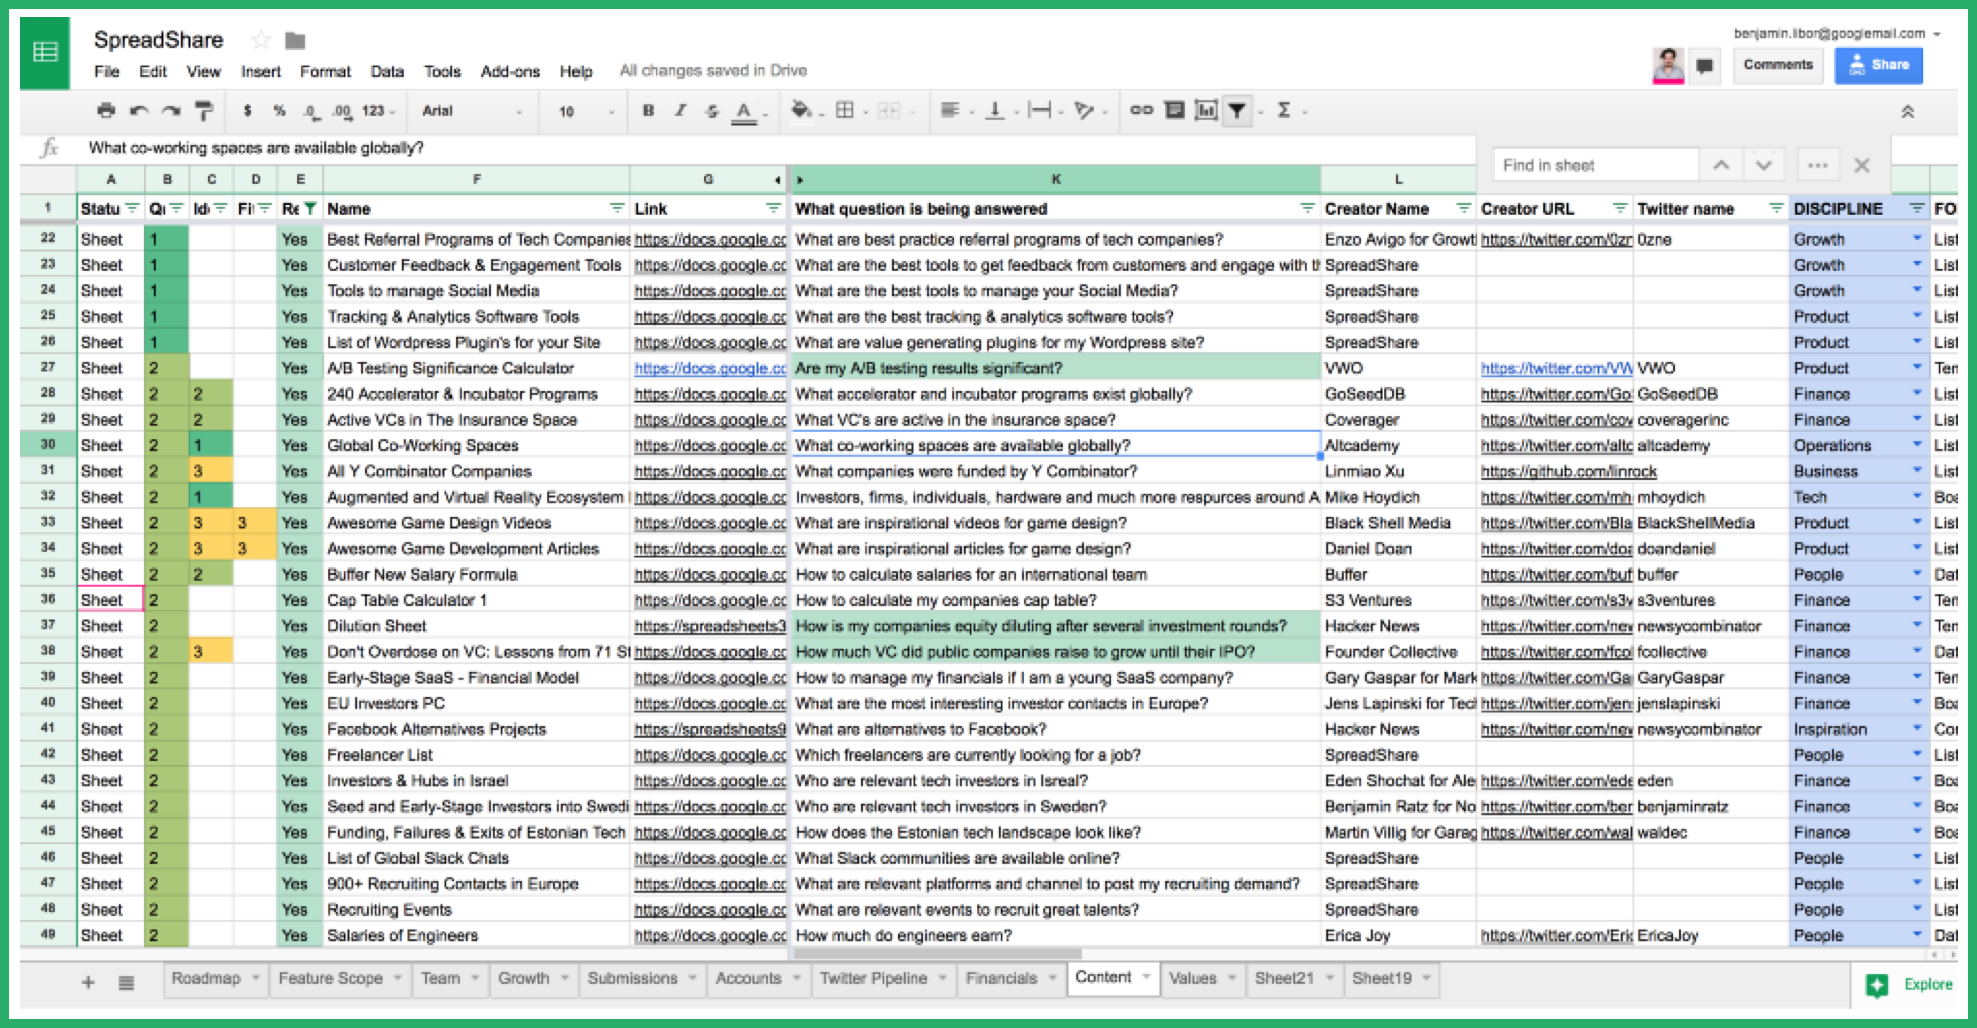Open the Insert menu
1977x1028 pixels.
click(260, 72)
